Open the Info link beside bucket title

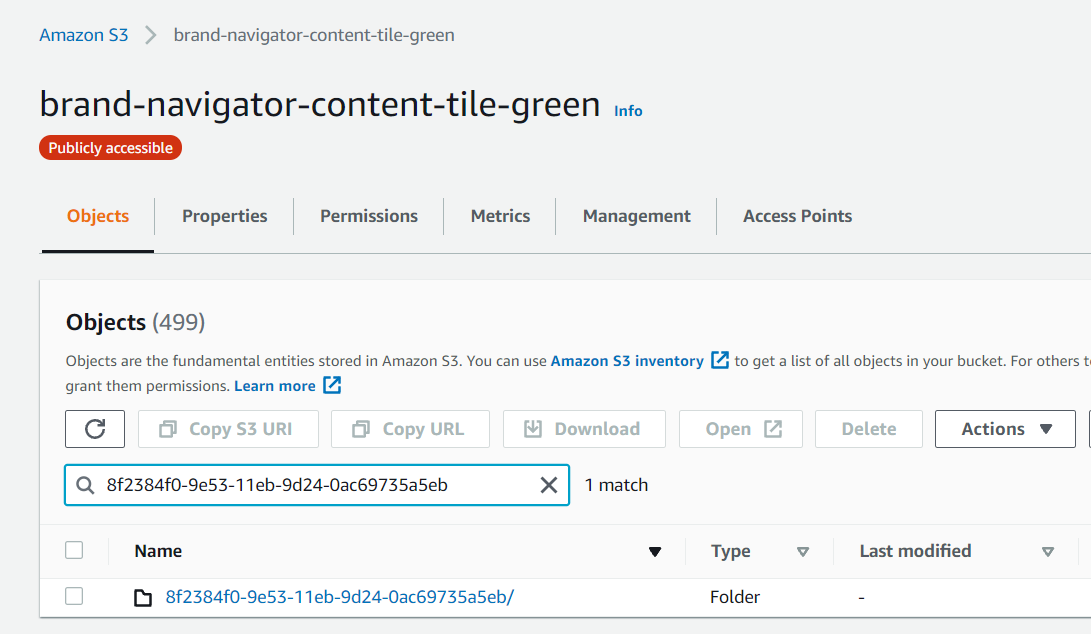628,111
